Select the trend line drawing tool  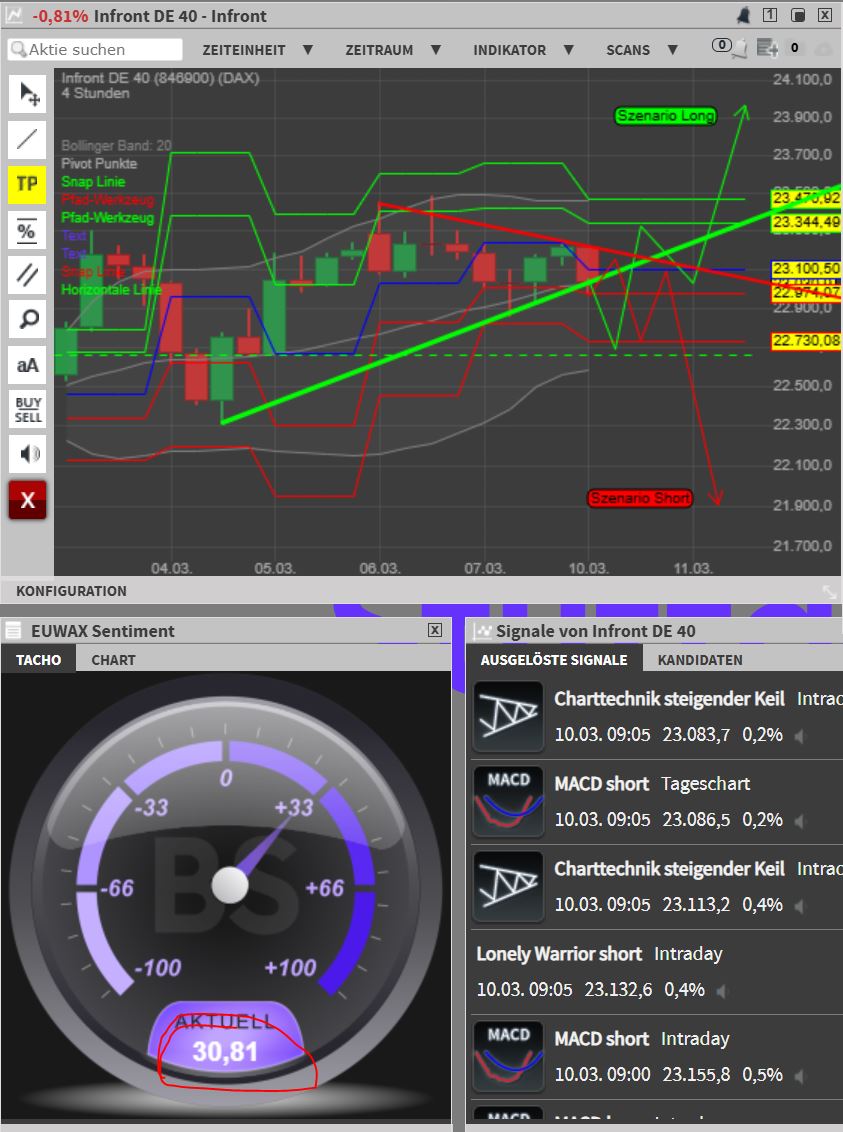[27, 139]
